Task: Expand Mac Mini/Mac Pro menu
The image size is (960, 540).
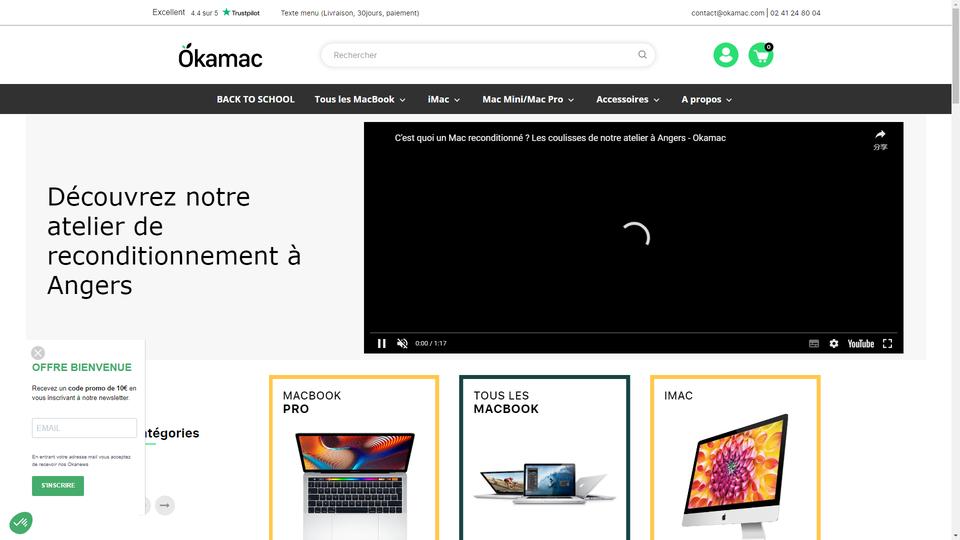Action: tap(528, 99)
